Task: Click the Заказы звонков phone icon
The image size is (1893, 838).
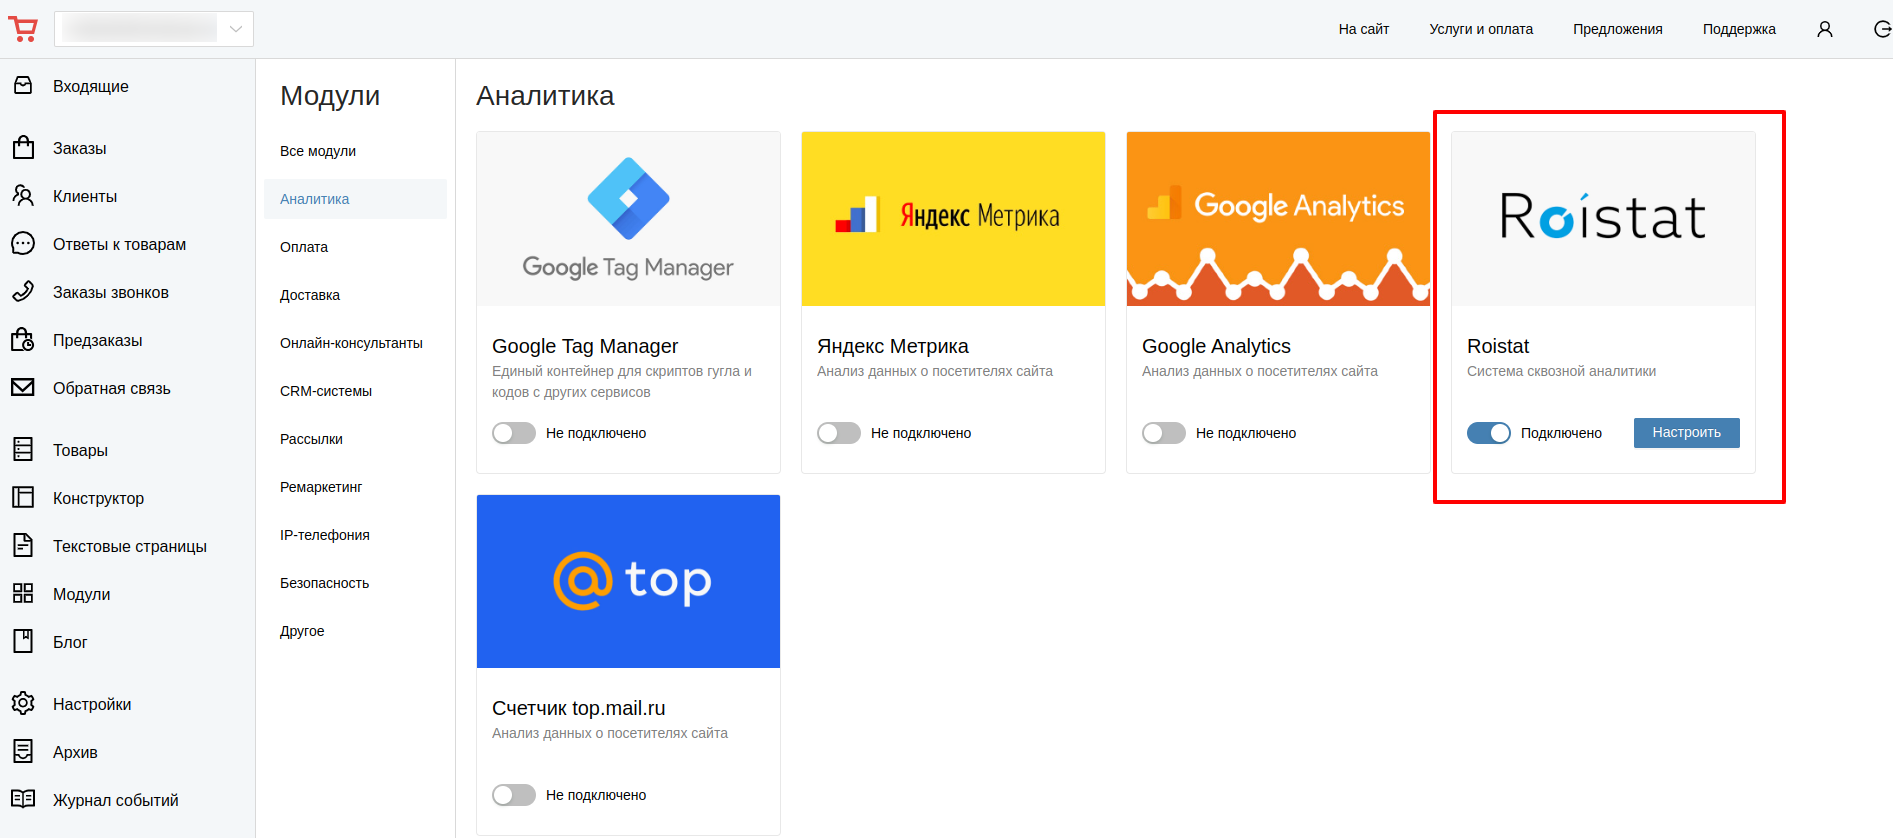Action: pos(23,292)
